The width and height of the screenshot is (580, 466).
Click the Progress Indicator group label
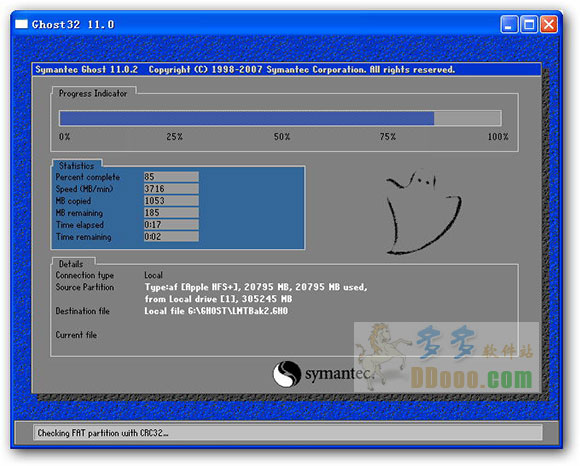(x=93, y=94)
